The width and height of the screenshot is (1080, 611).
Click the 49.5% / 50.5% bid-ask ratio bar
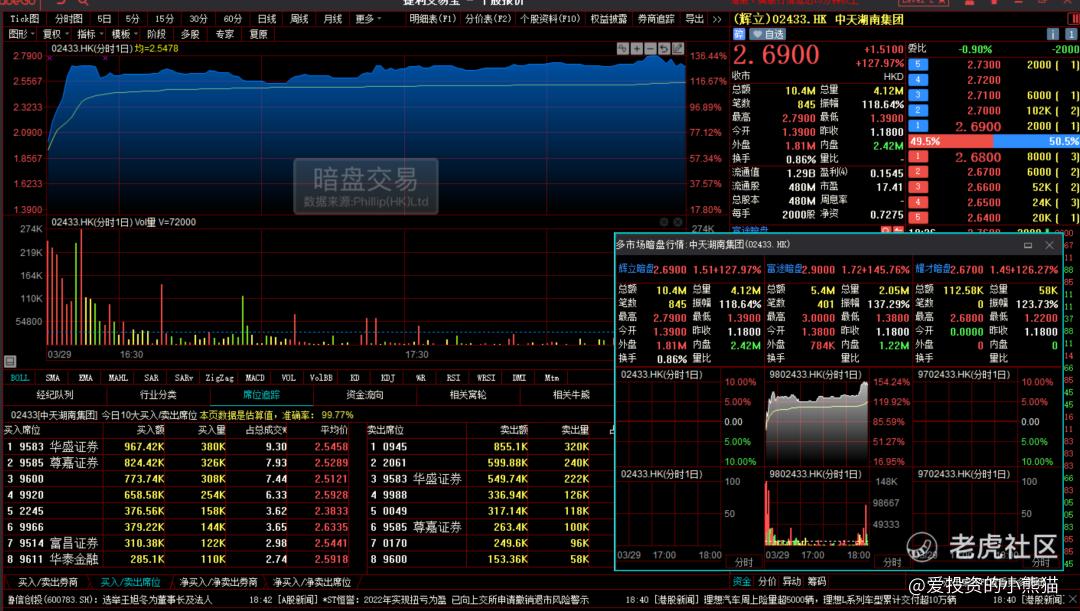994,141
